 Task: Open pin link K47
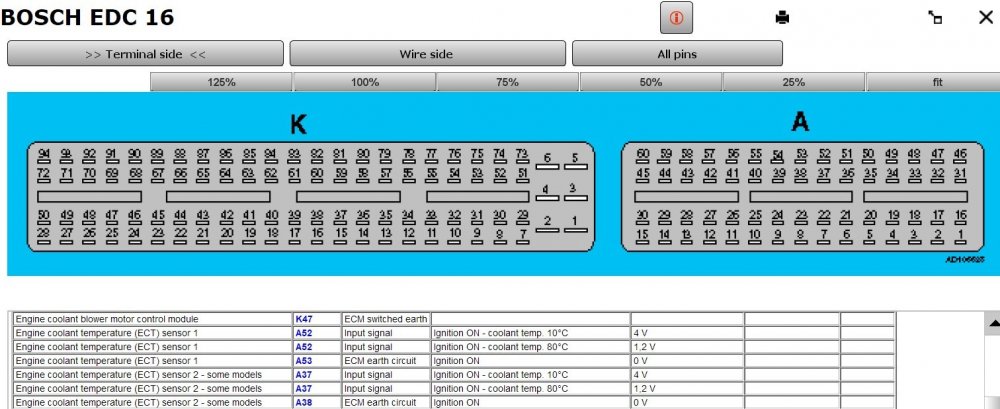click(304, 319)
